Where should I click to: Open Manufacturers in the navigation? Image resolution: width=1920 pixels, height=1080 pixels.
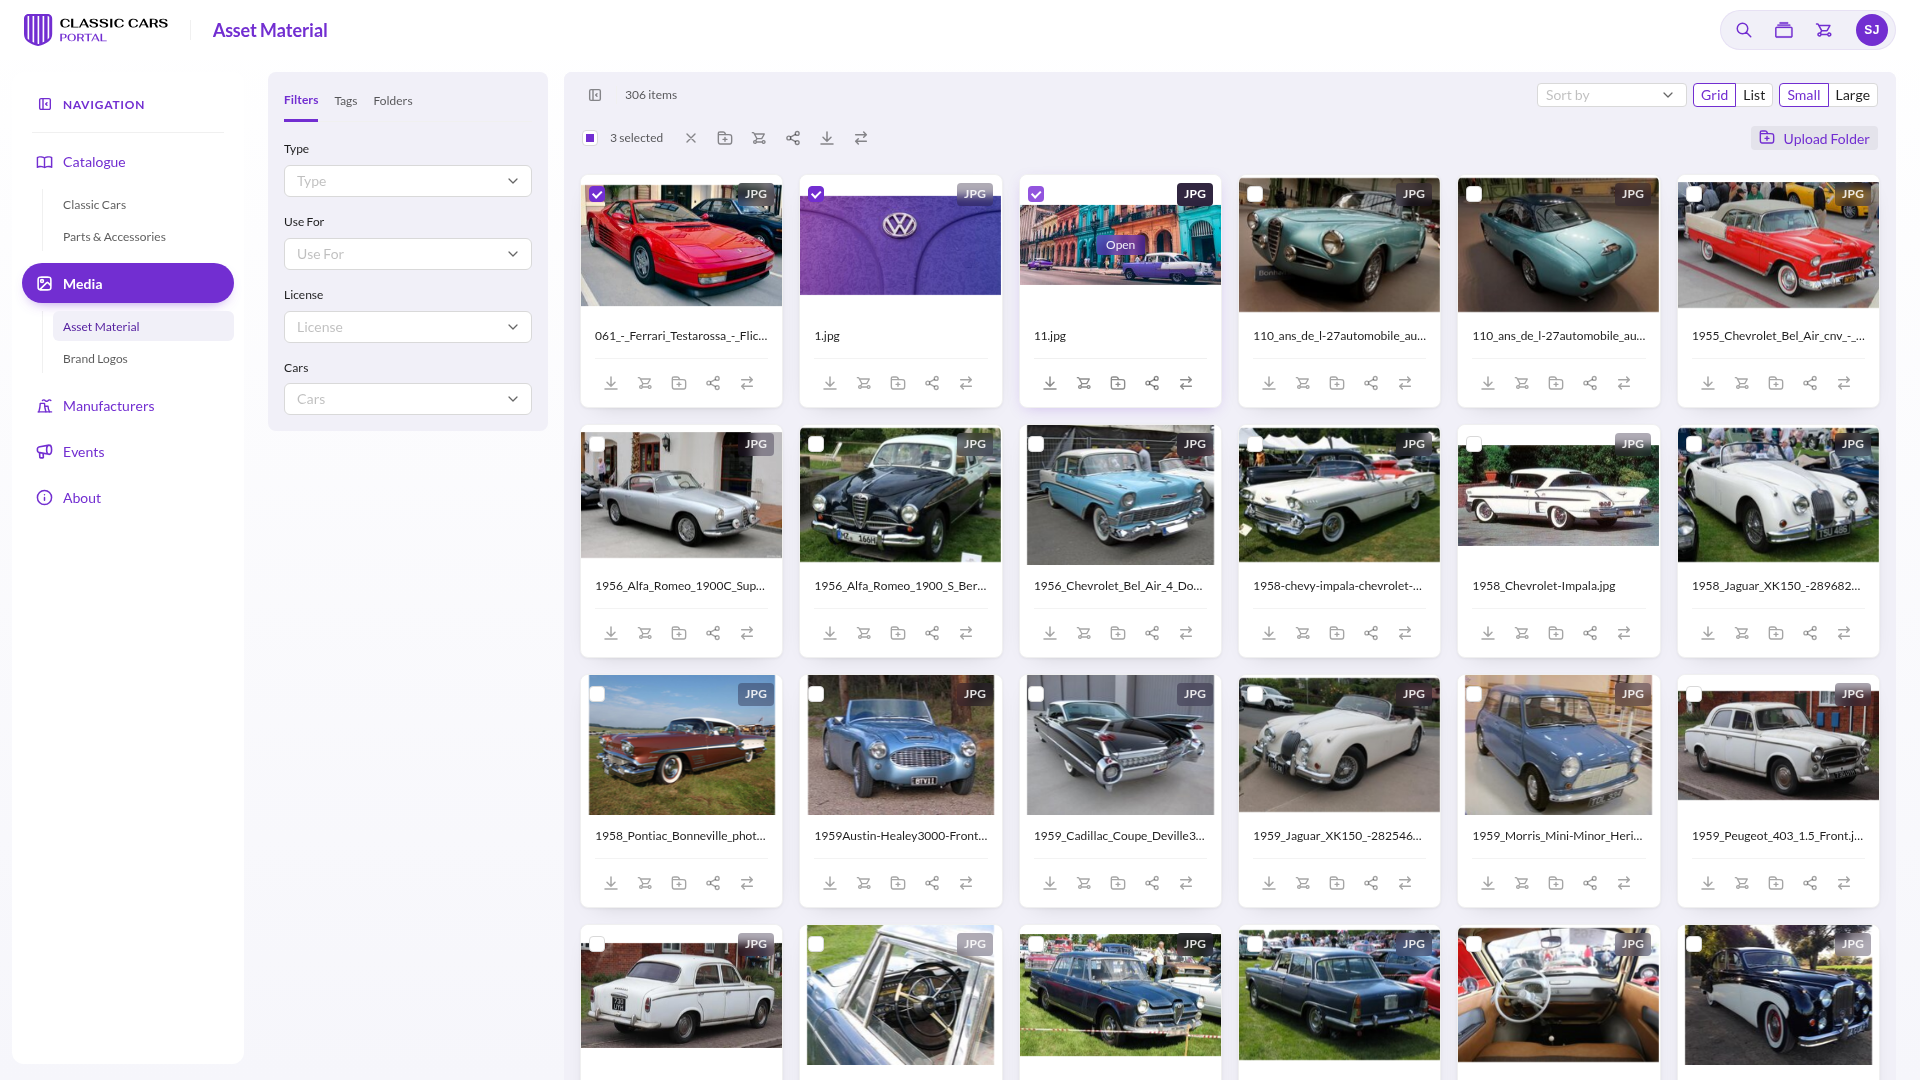point(108,406)
